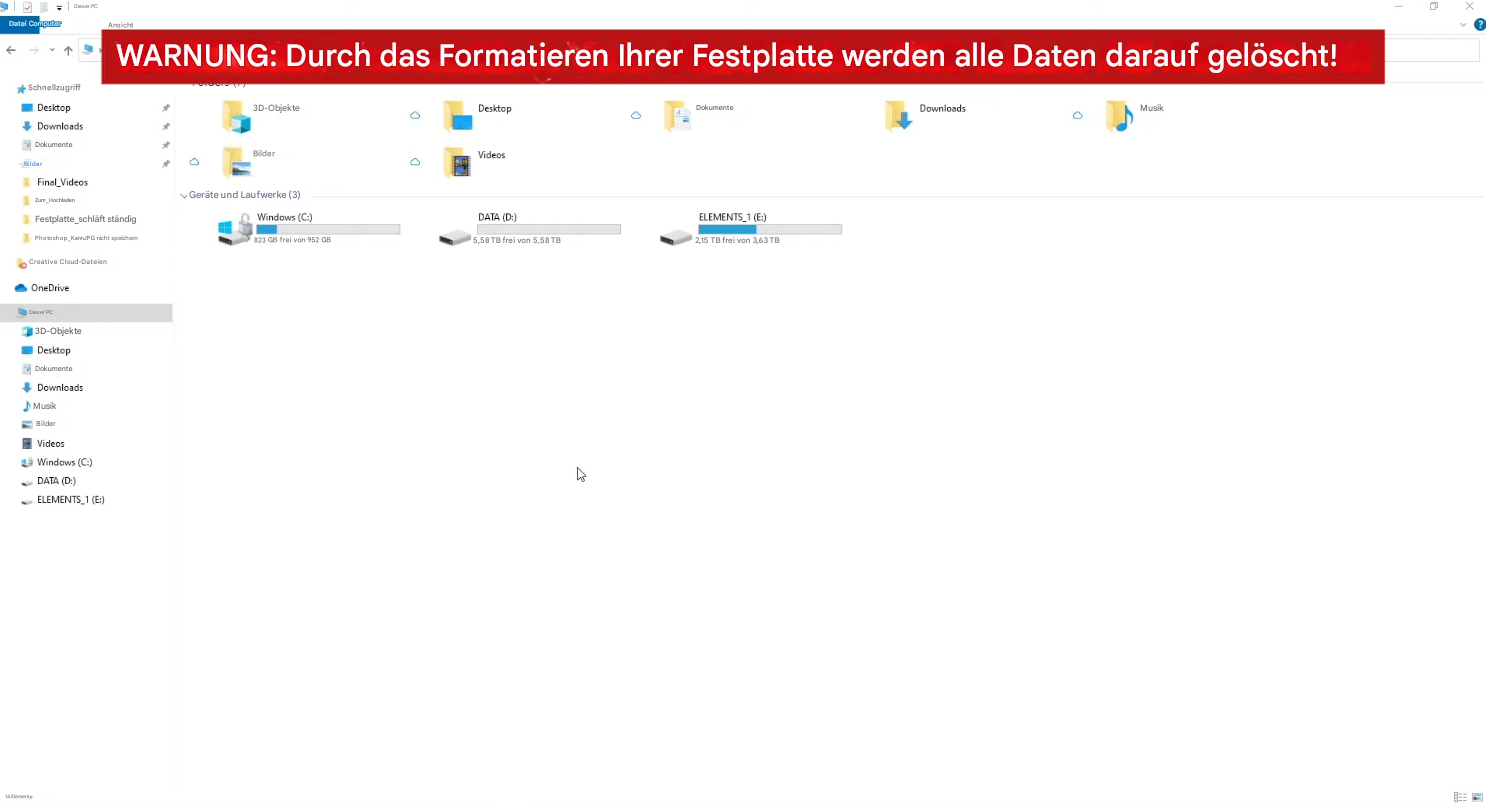Unpin Desktop from Schnellzugriff
This screenshot has height=807, width=1486.
click(x=166, y=107)
